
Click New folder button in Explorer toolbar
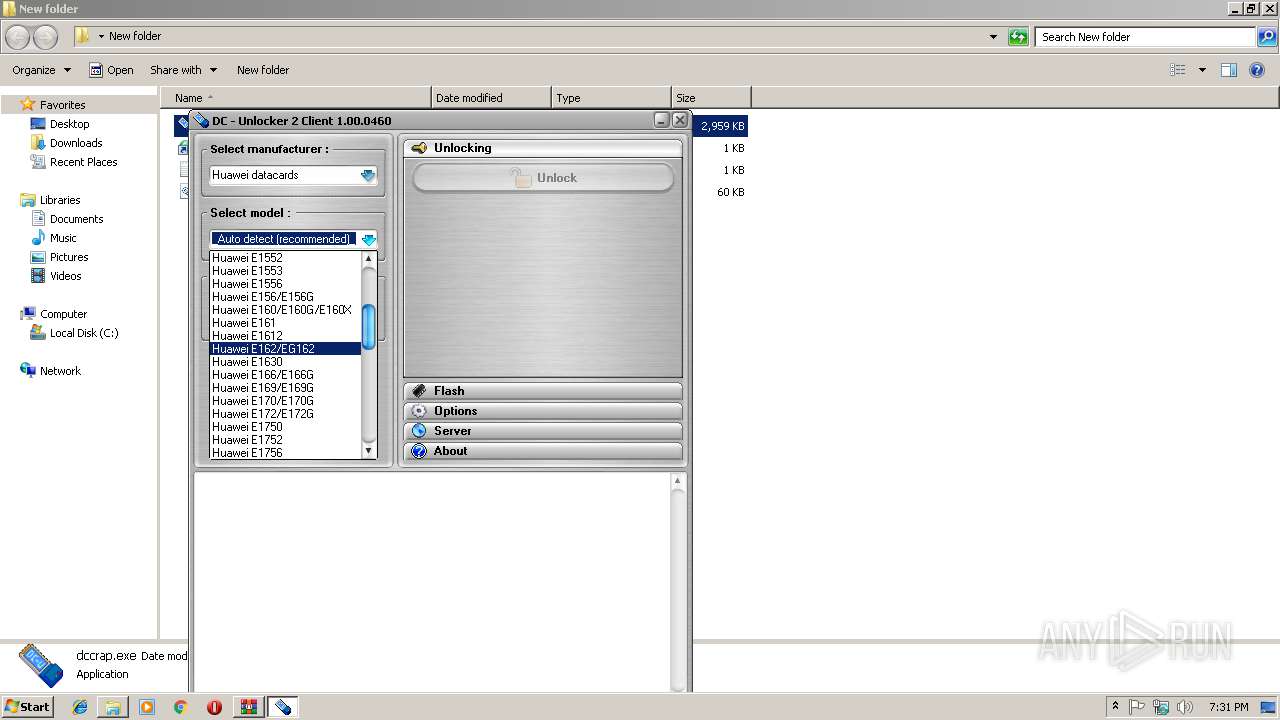[263, 70]
